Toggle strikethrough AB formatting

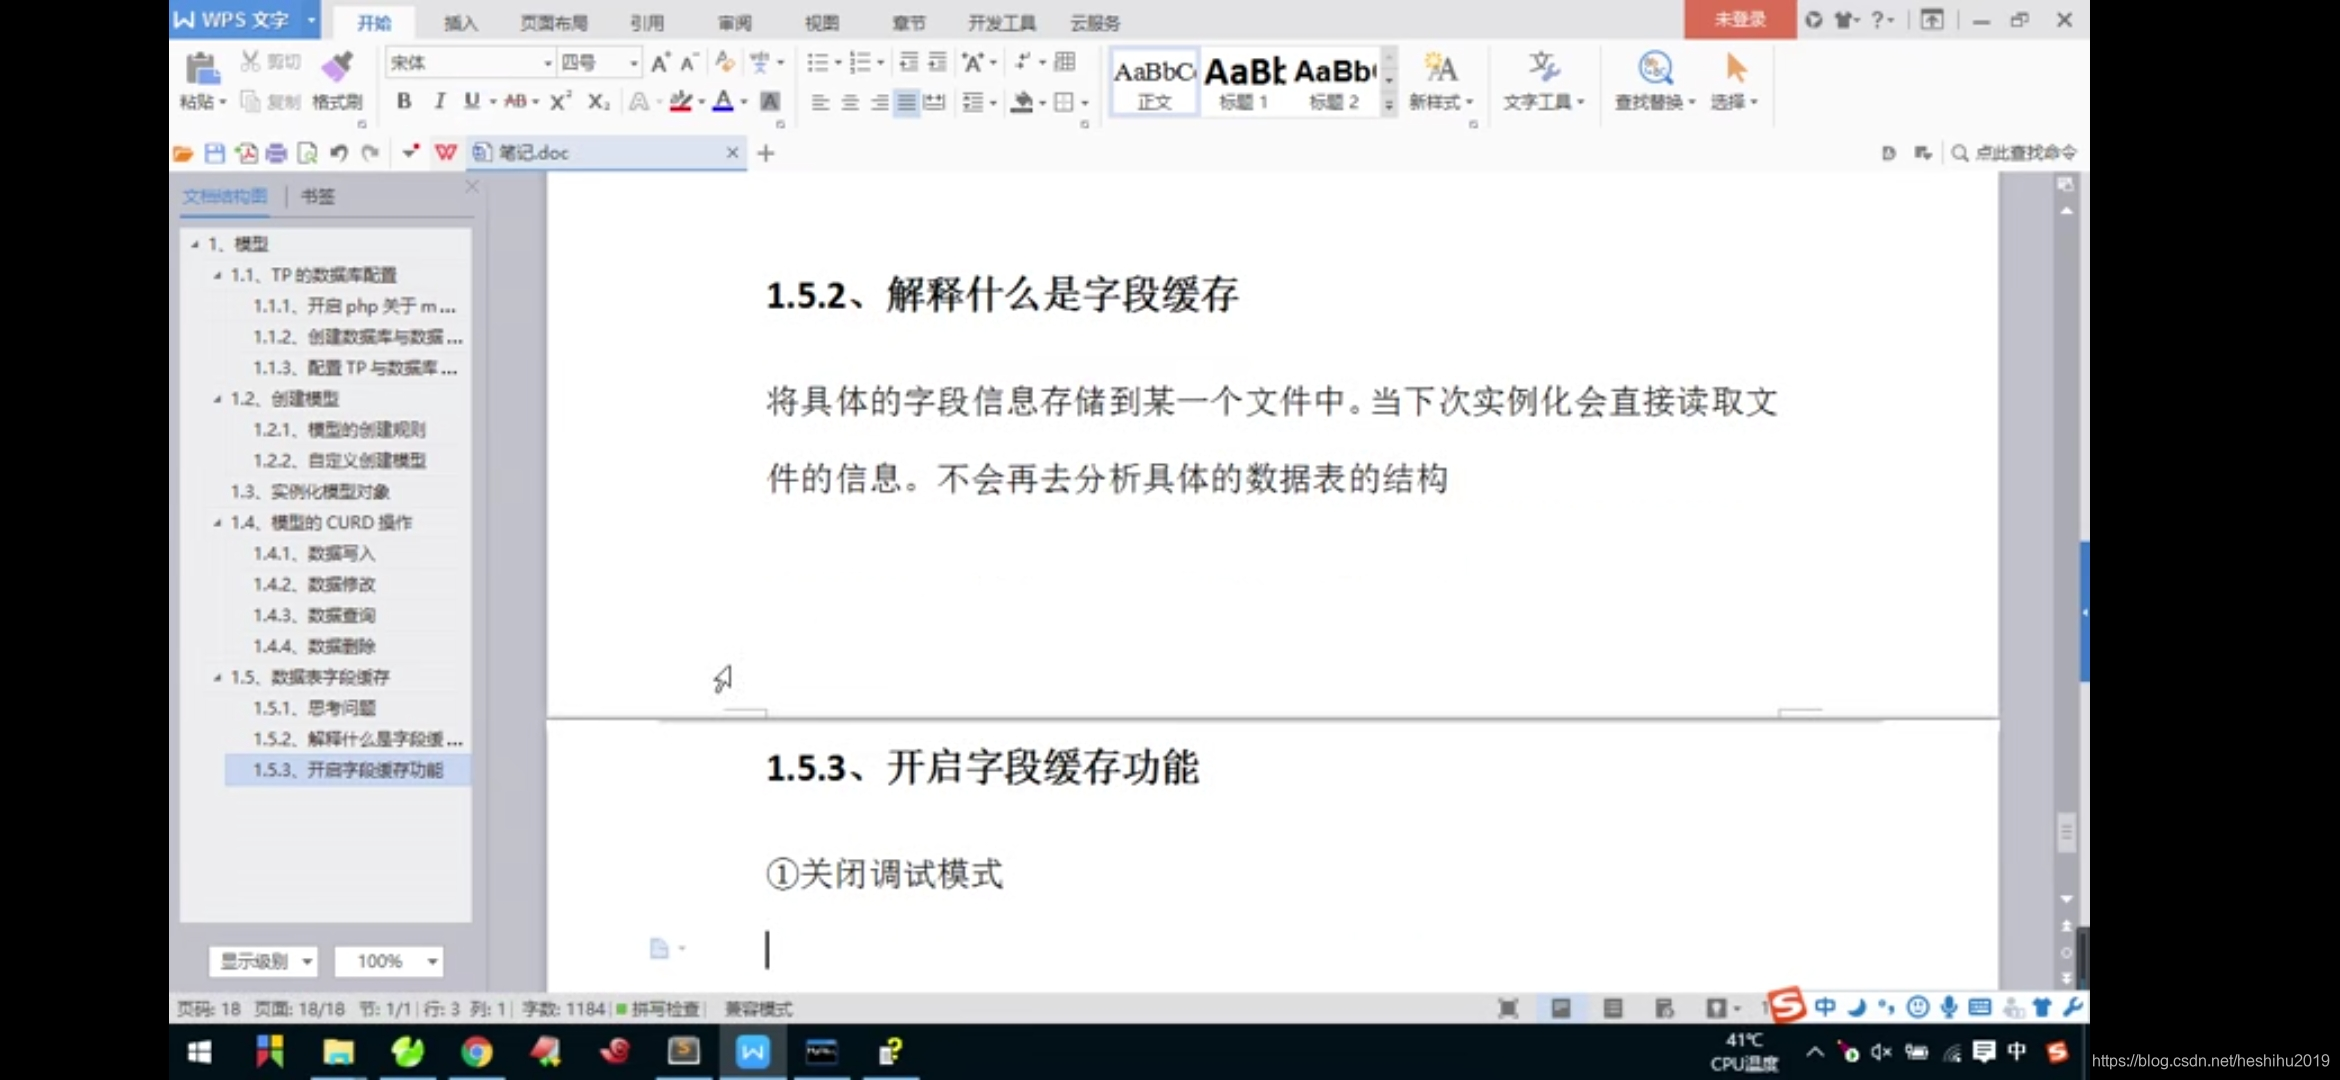pos(515,101)
